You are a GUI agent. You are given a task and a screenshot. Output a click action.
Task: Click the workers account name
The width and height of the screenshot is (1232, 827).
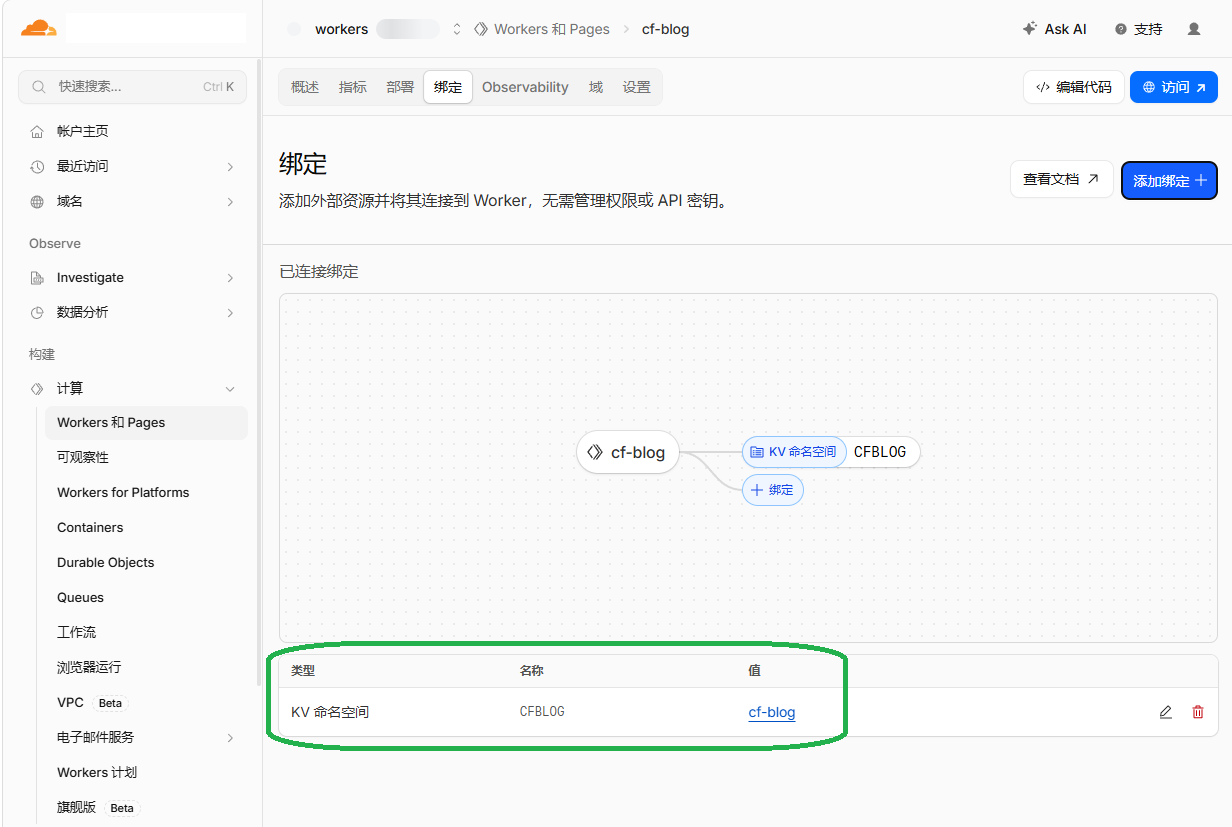341,29
